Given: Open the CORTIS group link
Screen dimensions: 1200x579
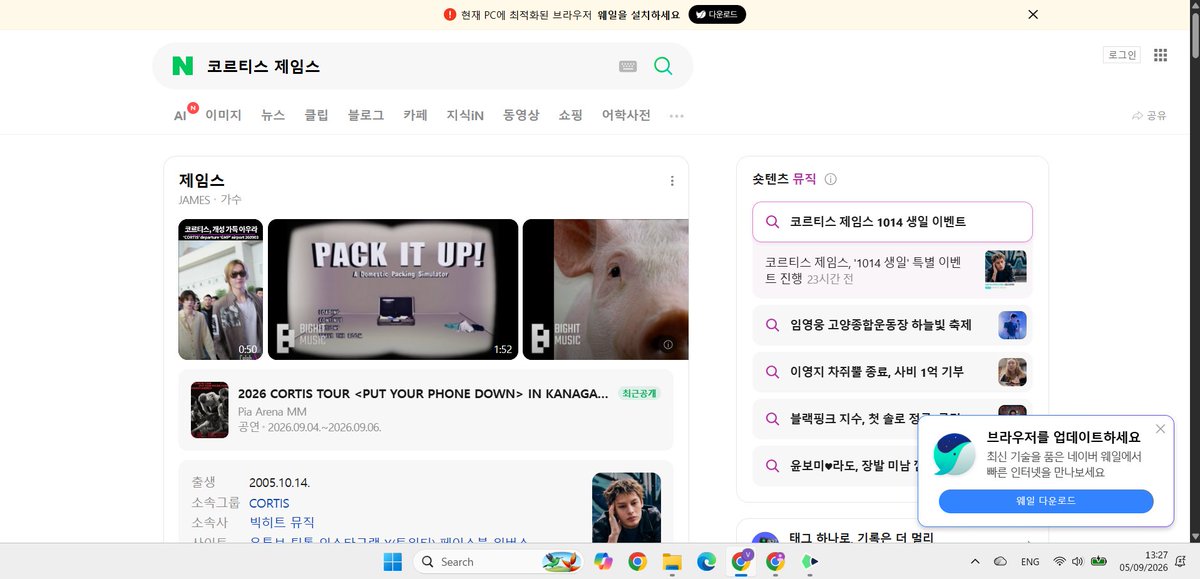Looking at the screenshot, I should tap(269, 503).
